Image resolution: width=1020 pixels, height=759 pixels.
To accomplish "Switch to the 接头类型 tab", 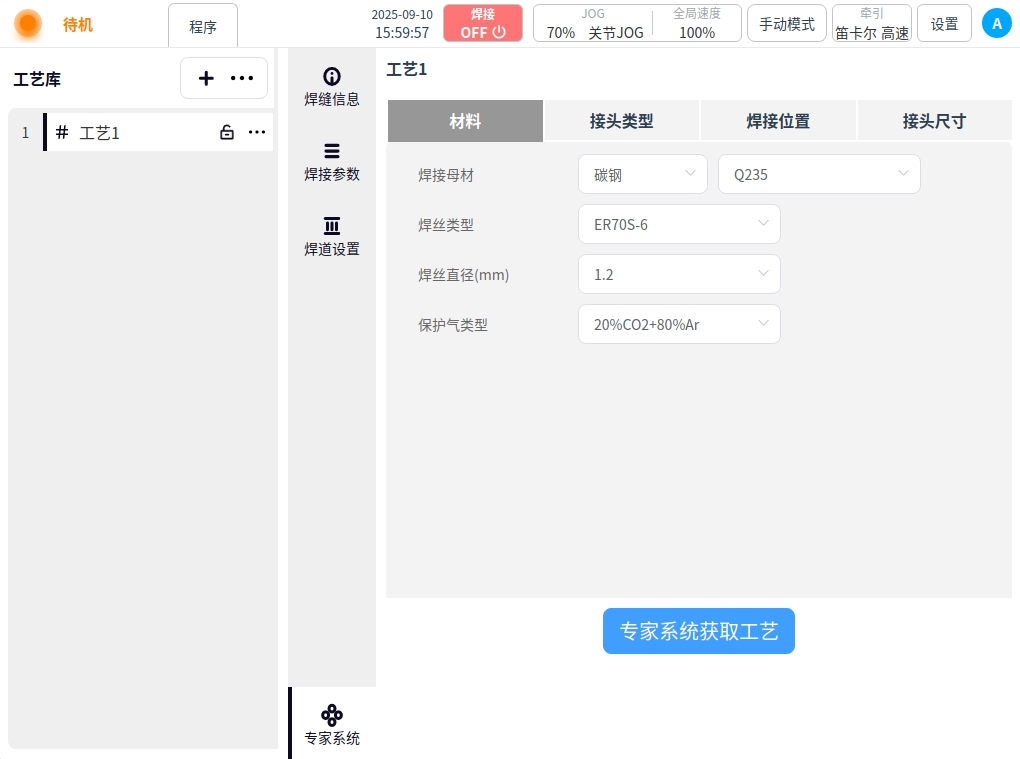I will tap(622, 121).
